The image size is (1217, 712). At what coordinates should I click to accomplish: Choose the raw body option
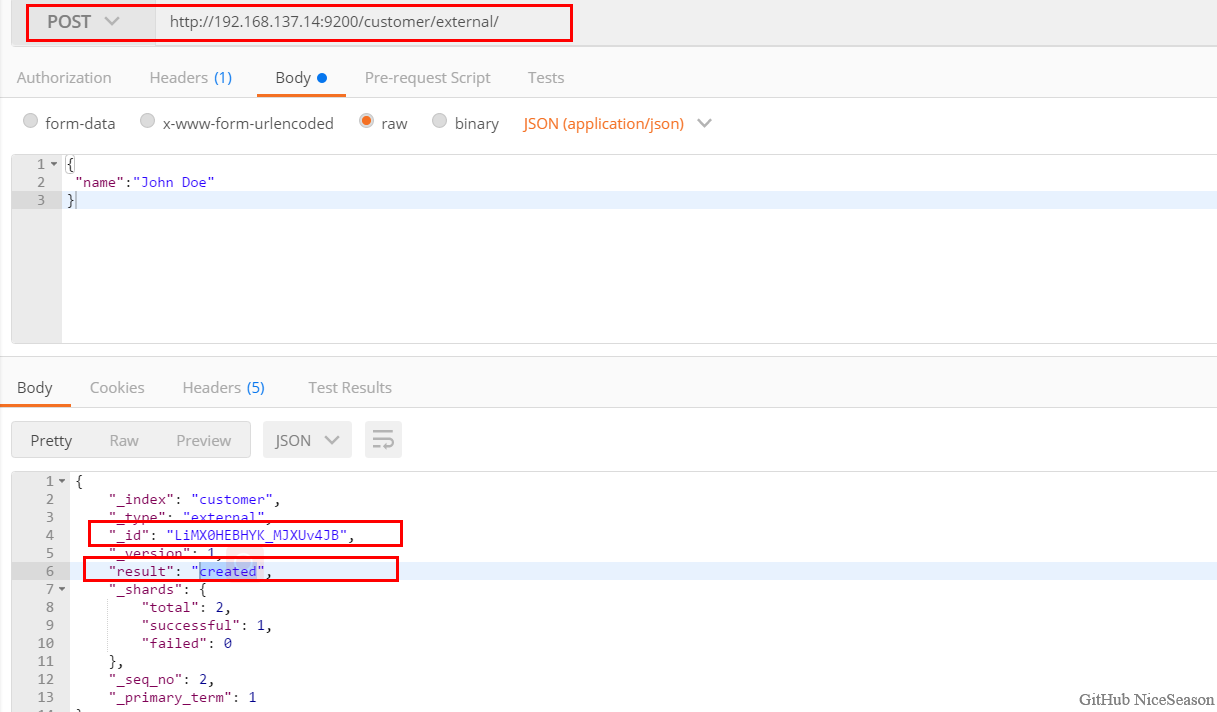point(367,122)
